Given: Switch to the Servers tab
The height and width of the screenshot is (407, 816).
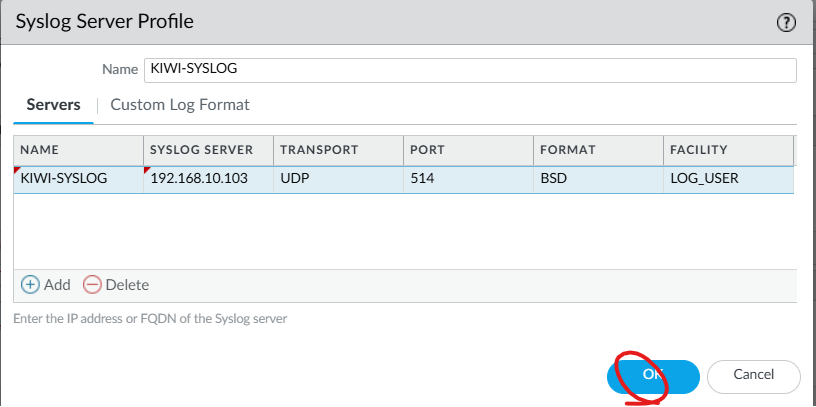Looking at the screenshot, I should click(x=54, y=105).
